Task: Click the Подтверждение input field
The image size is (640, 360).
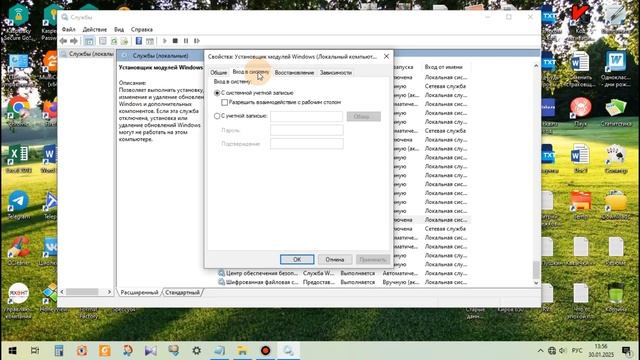Action: 307,144
